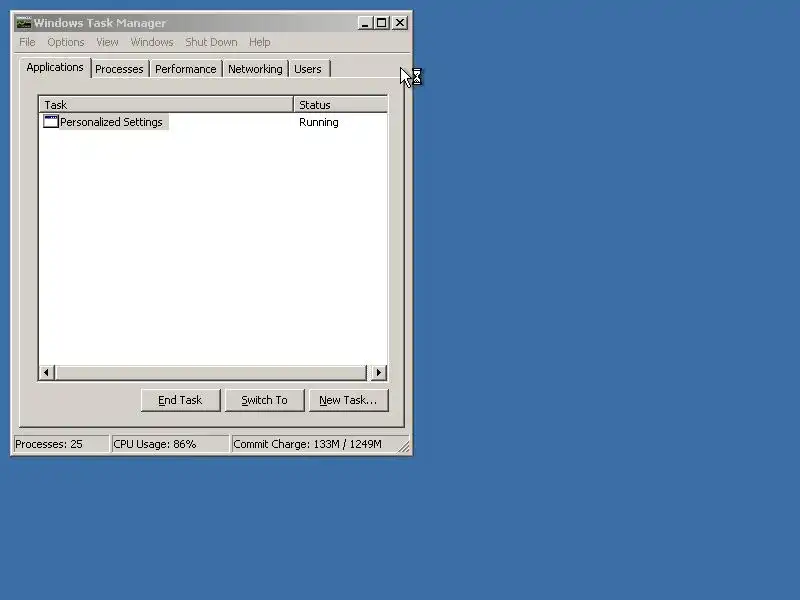
Task: Click the horizontal scrollbar thumb
Action: coord(211,372)
